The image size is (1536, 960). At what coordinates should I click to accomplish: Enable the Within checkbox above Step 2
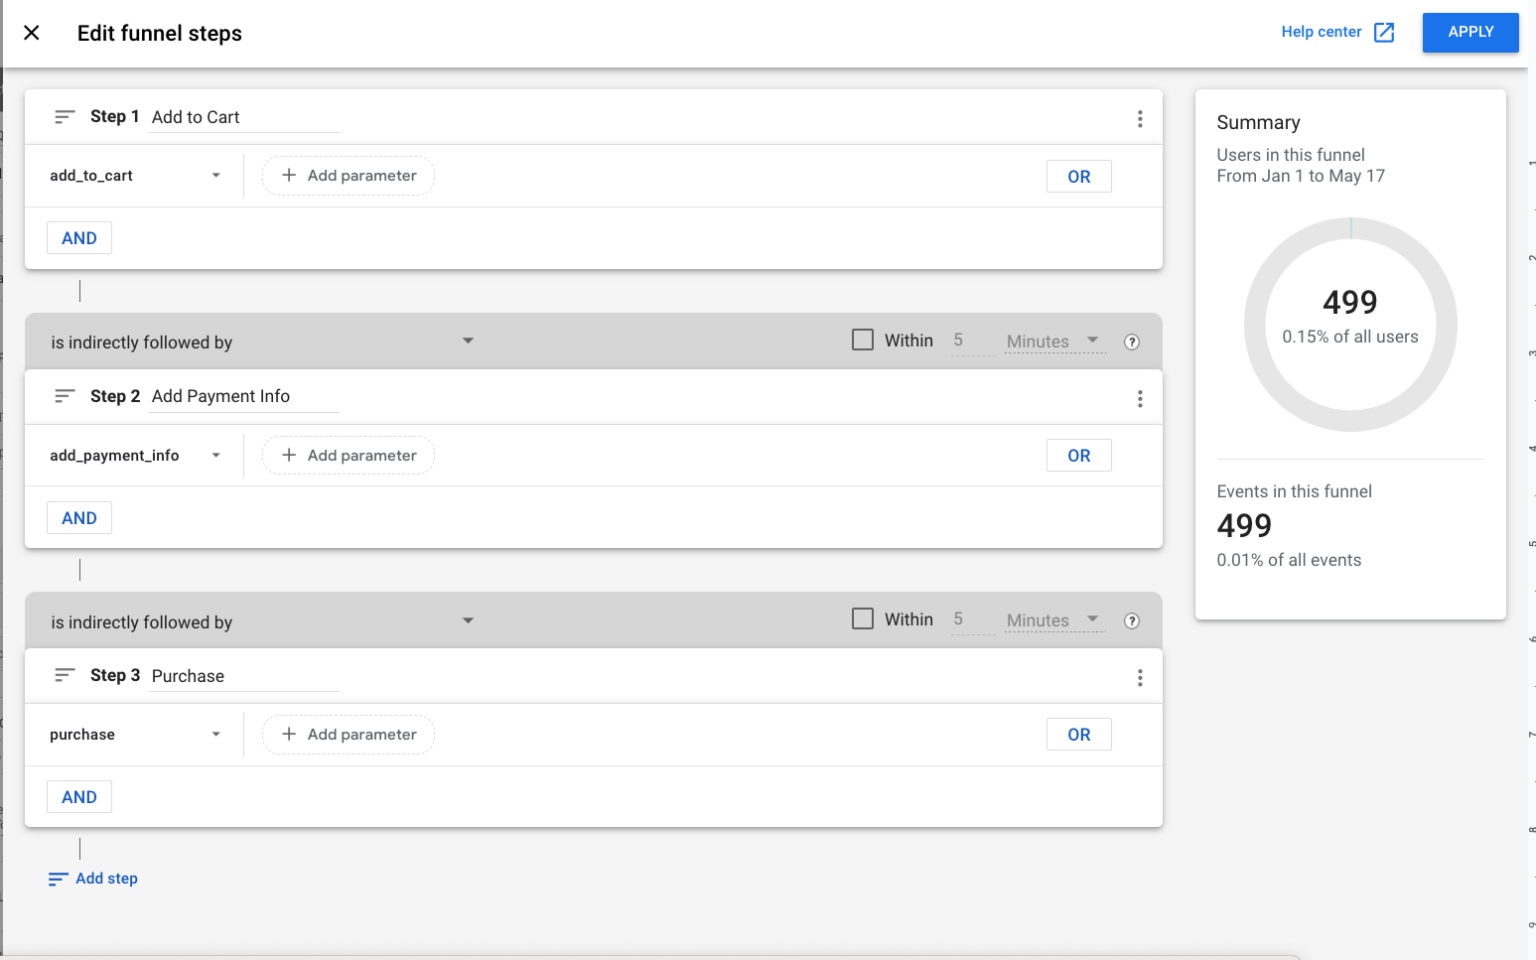click(x=862, y=339)
